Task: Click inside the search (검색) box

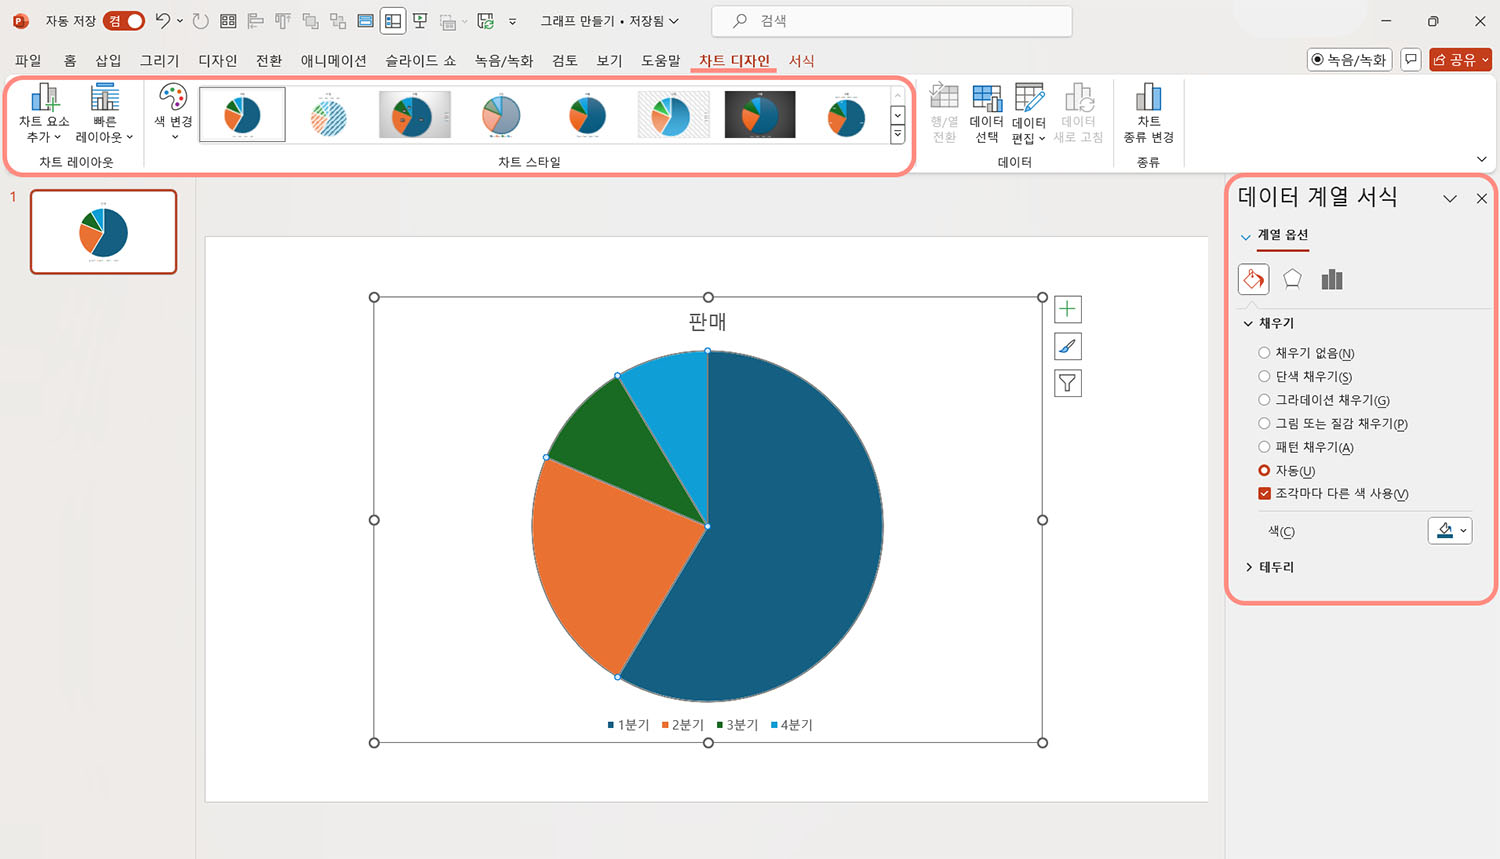Action: point(891,20)
